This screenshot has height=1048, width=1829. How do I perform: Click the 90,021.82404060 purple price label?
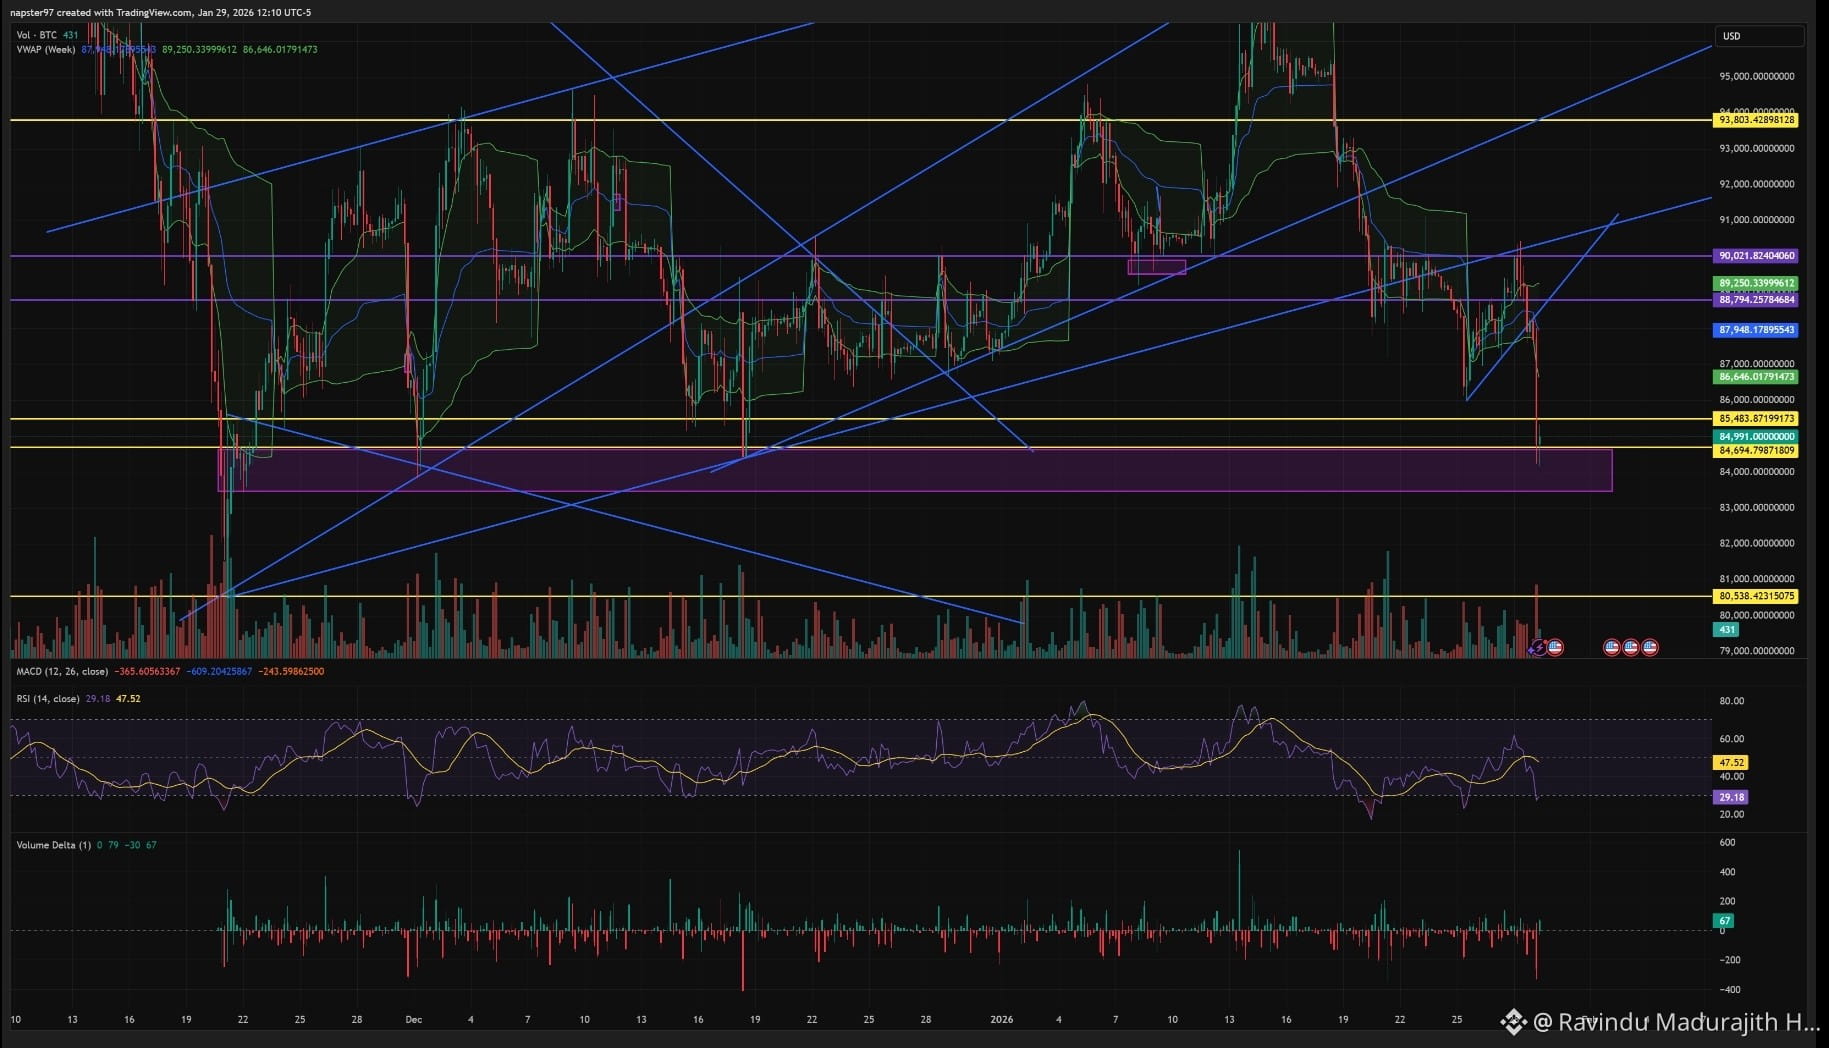[1756, 256]
